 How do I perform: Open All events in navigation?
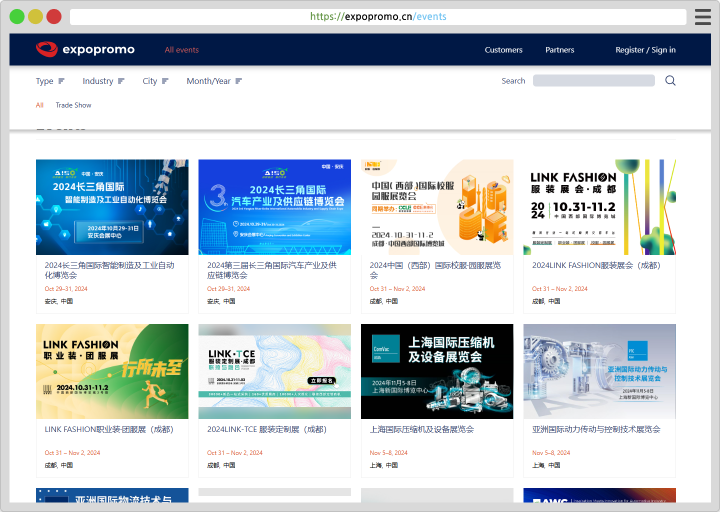(x=181, y=50)
